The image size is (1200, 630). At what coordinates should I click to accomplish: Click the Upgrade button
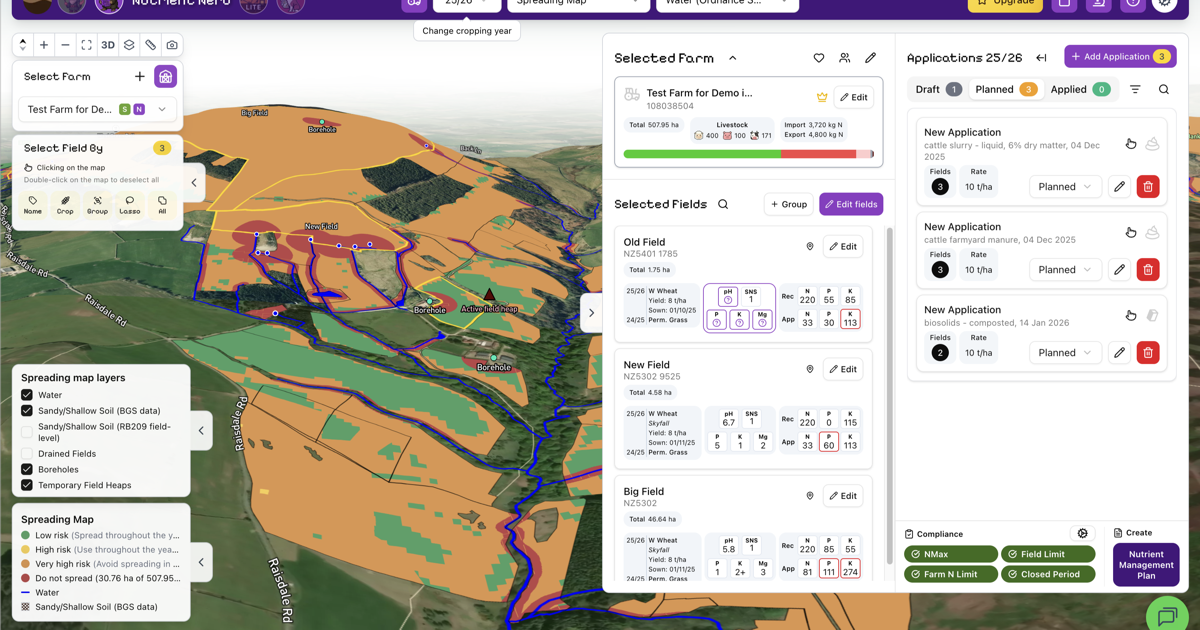tap(1005, 4)
